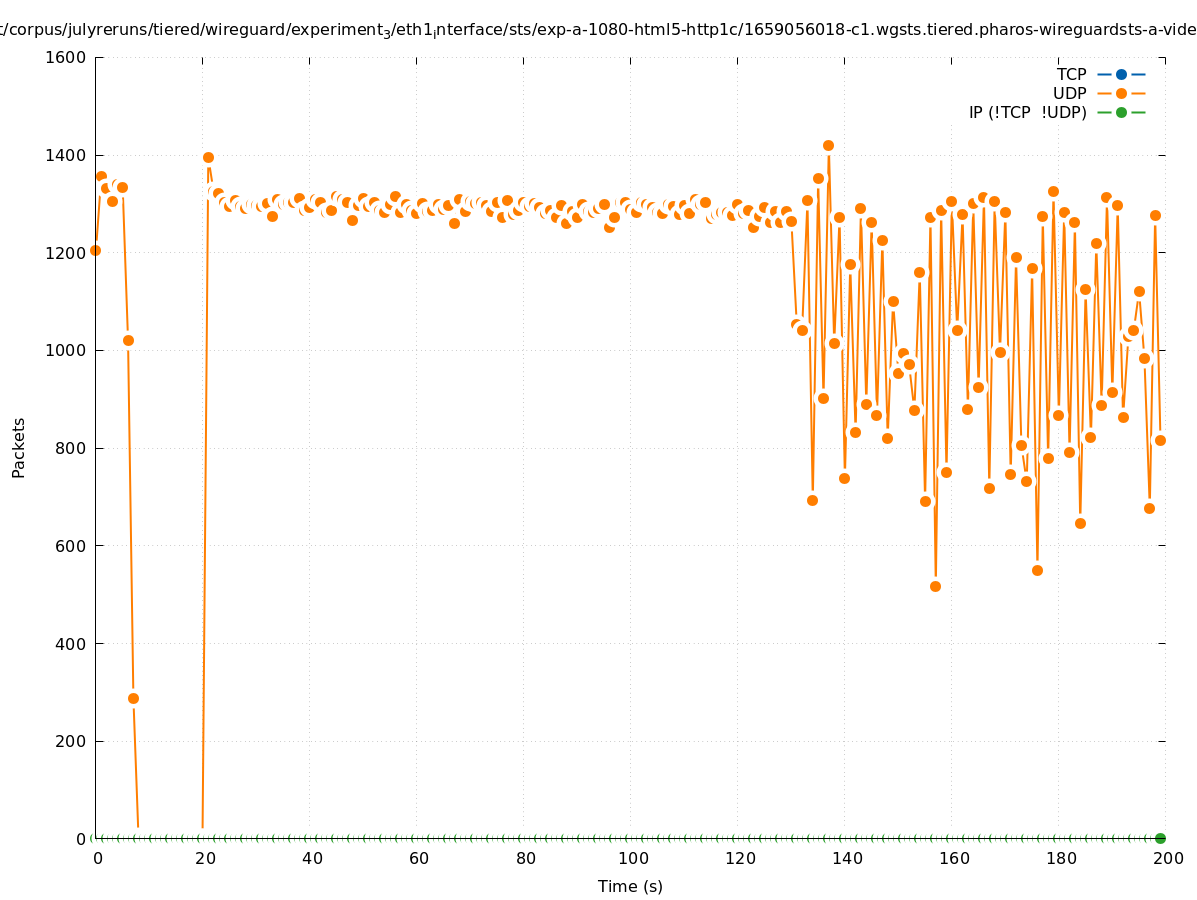Click the 1000 tick label on y-axis

66,350
